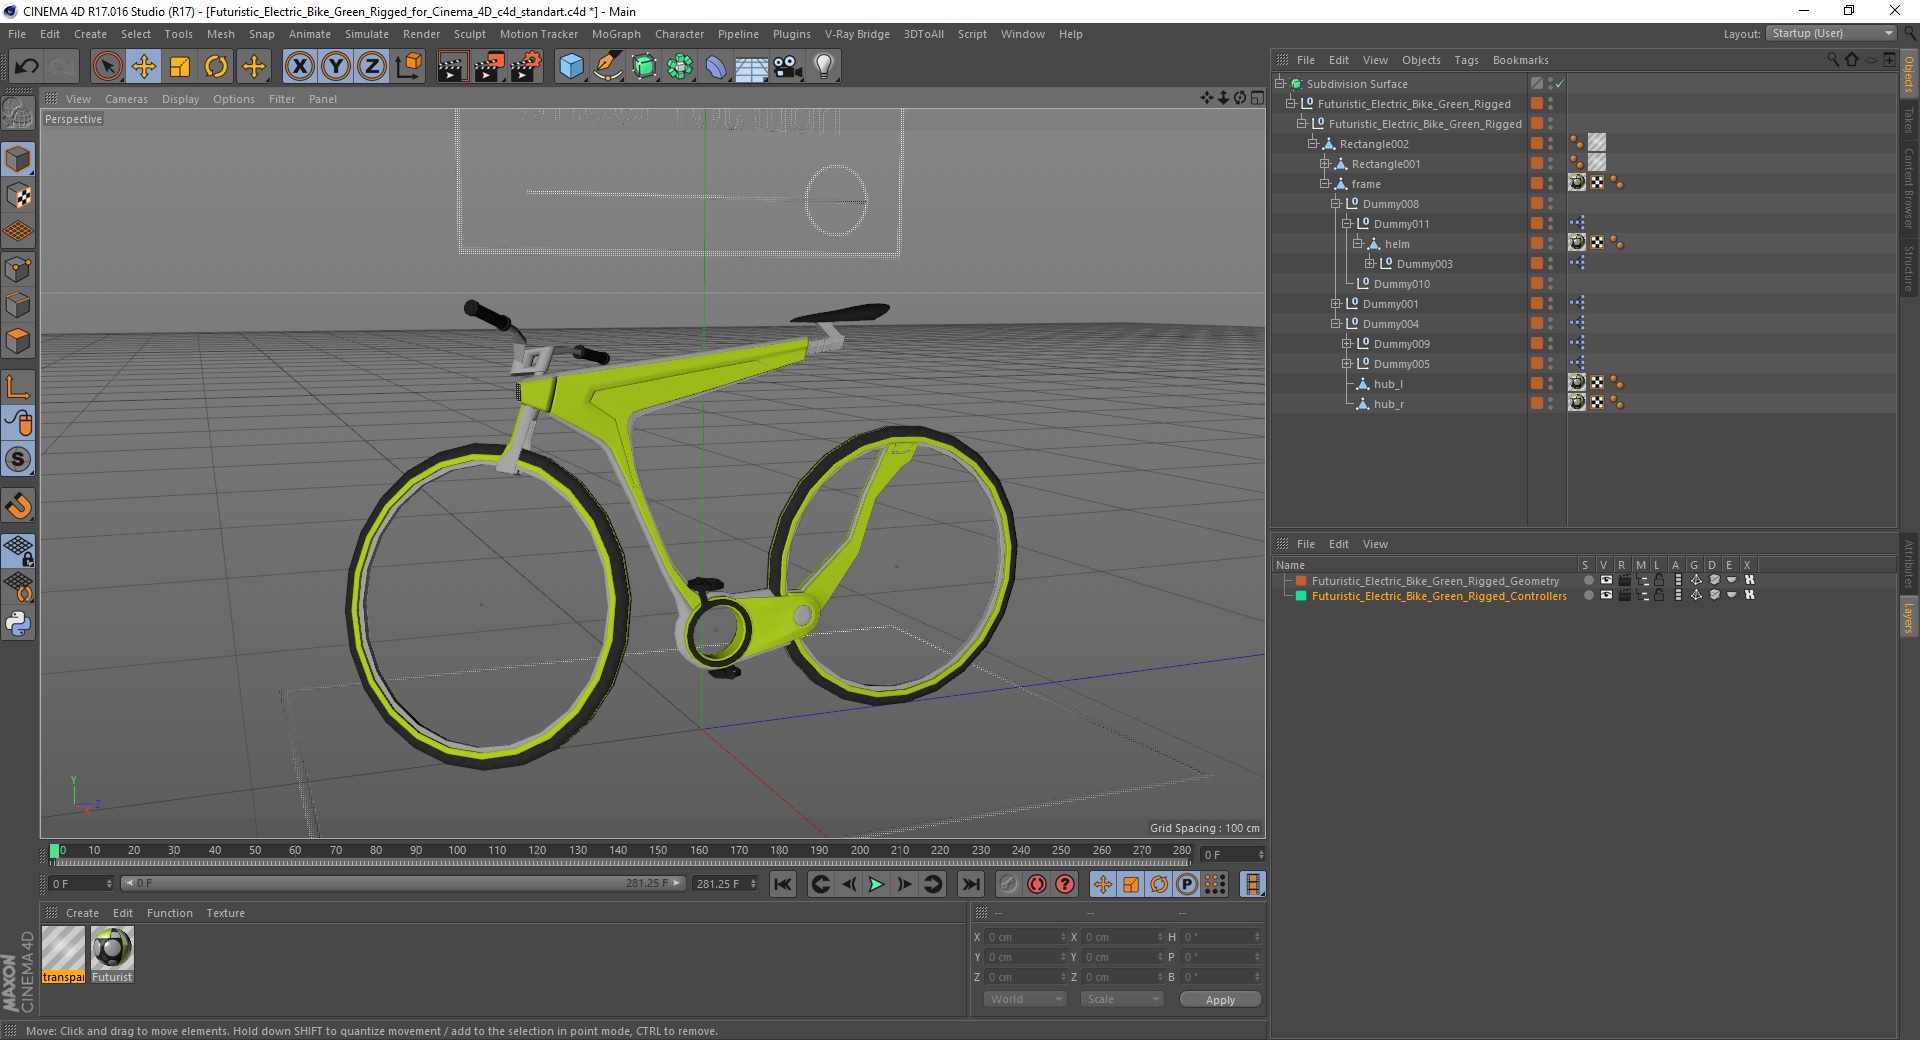Image resolution: width=1920 pixels, height=1040 pixels.
Task: Open the Layout dropdown Startup (User)
Action: (1831, 33)
